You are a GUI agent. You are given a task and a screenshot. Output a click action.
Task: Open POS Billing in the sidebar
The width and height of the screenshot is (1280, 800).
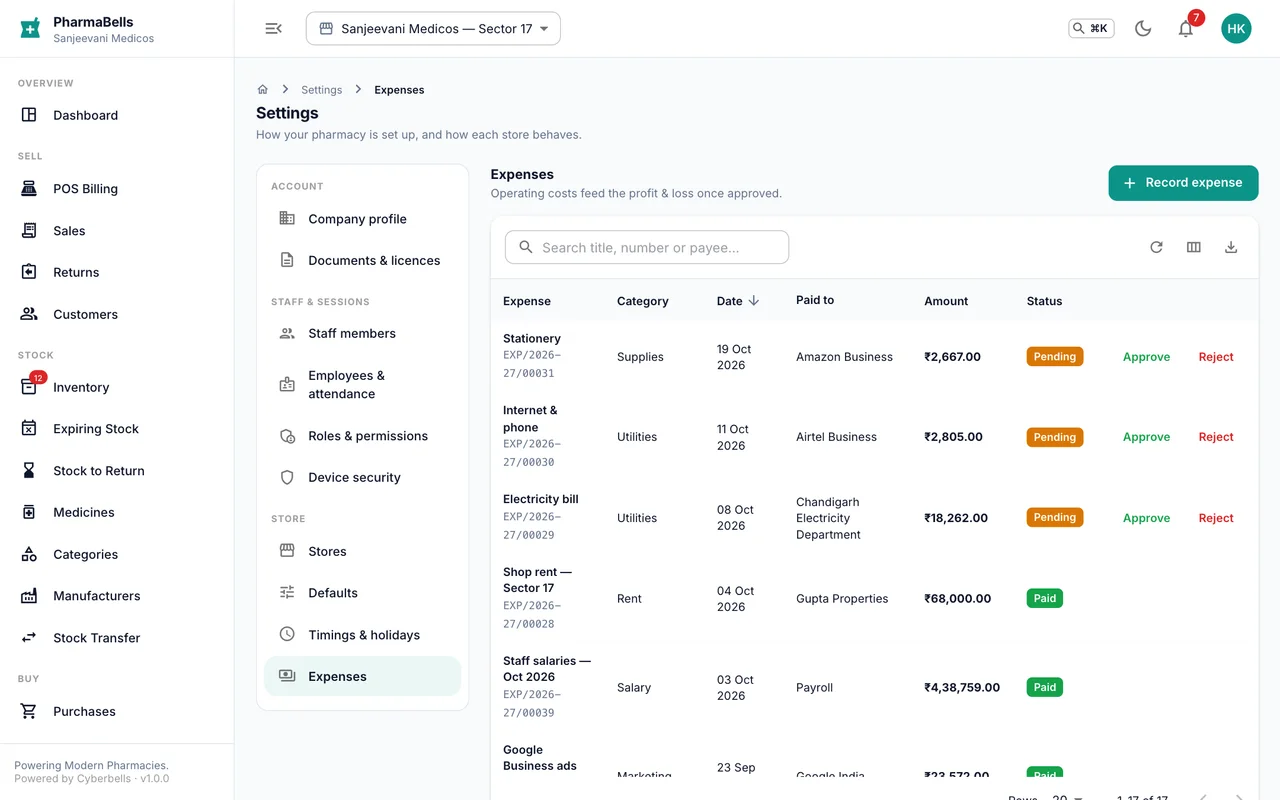click(x=117, y=189)
